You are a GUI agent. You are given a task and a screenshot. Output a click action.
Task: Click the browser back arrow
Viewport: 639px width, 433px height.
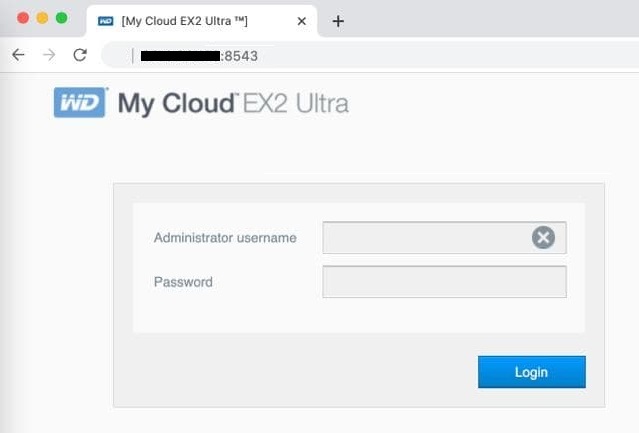click(x=18, y=55)
